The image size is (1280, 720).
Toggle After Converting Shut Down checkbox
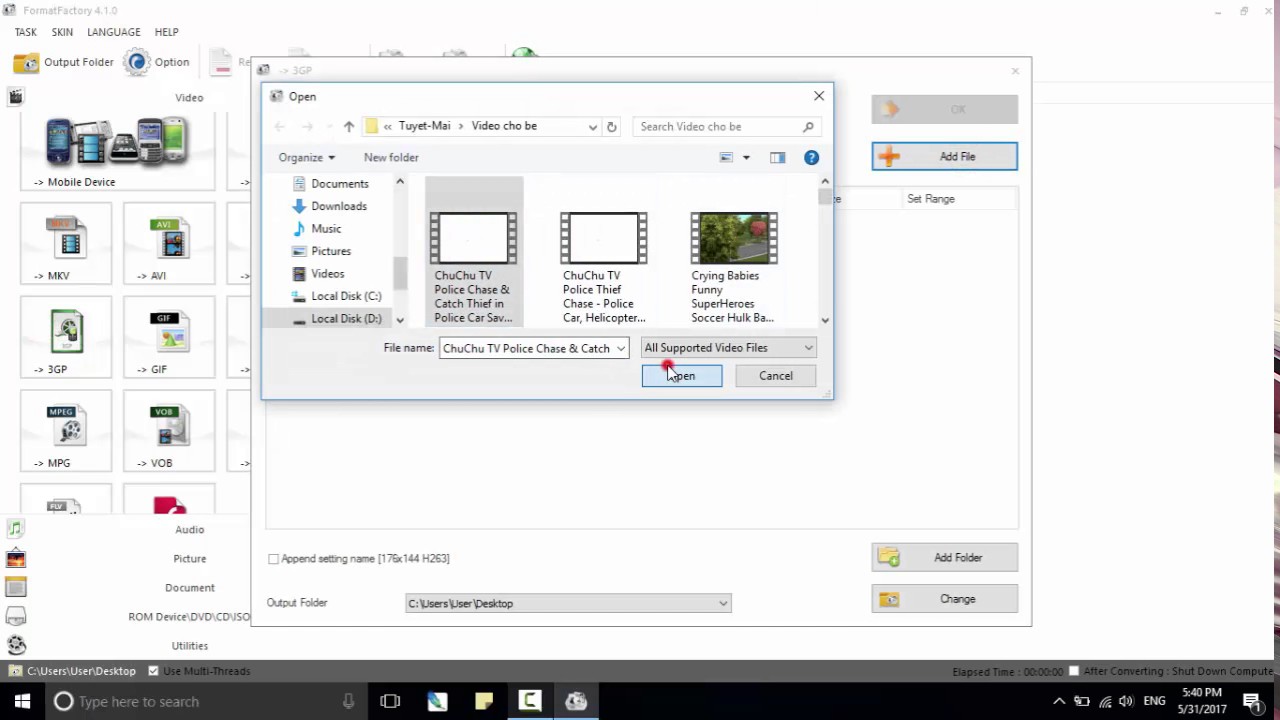pos(1074,671)
